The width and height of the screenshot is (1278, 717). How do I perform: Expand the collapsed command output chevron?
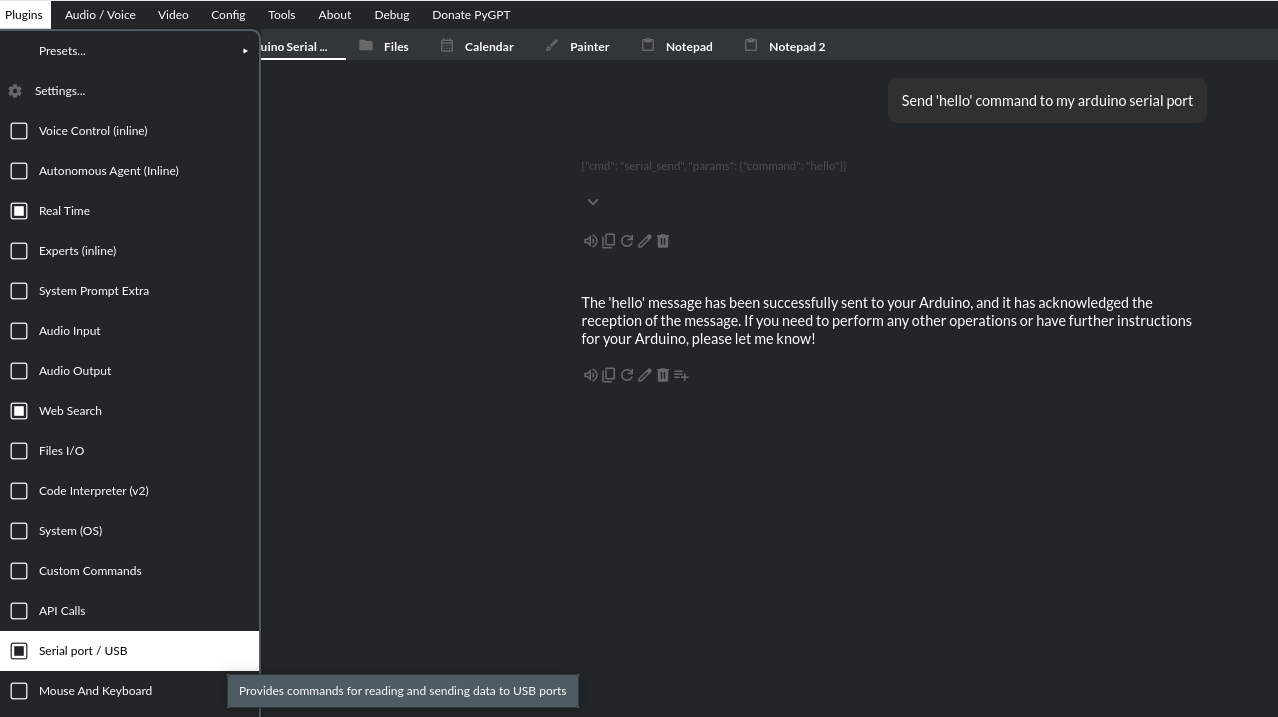(593, 202)
